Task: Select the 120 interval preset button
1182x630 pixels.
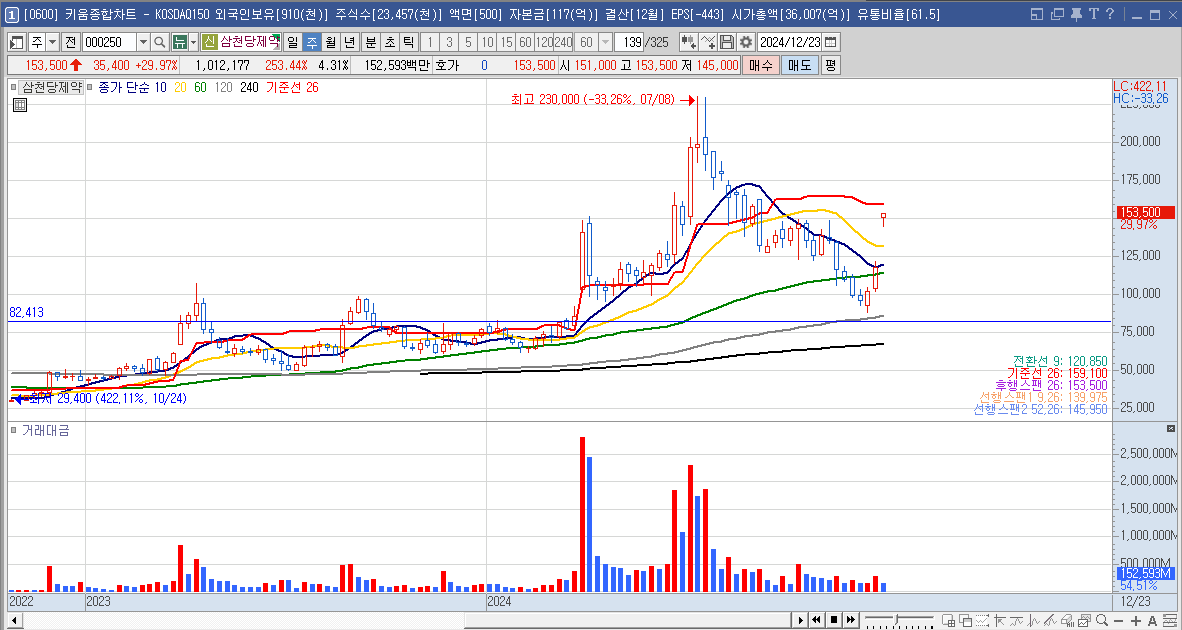Action: tap(544, 42)
